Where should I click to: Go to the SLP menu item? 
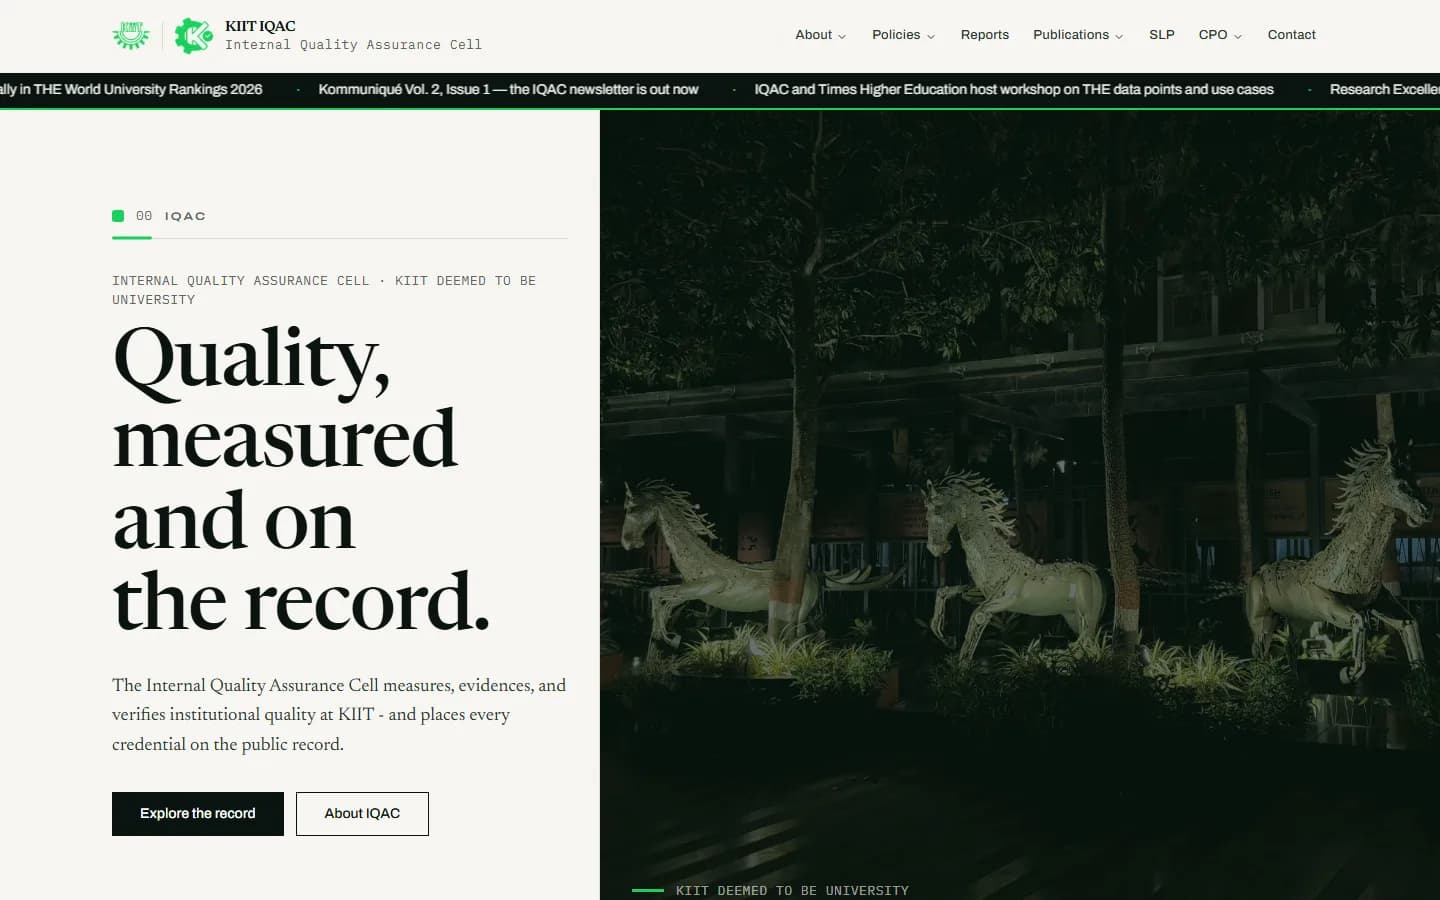pyautogui.click(x=1162, y=35)
